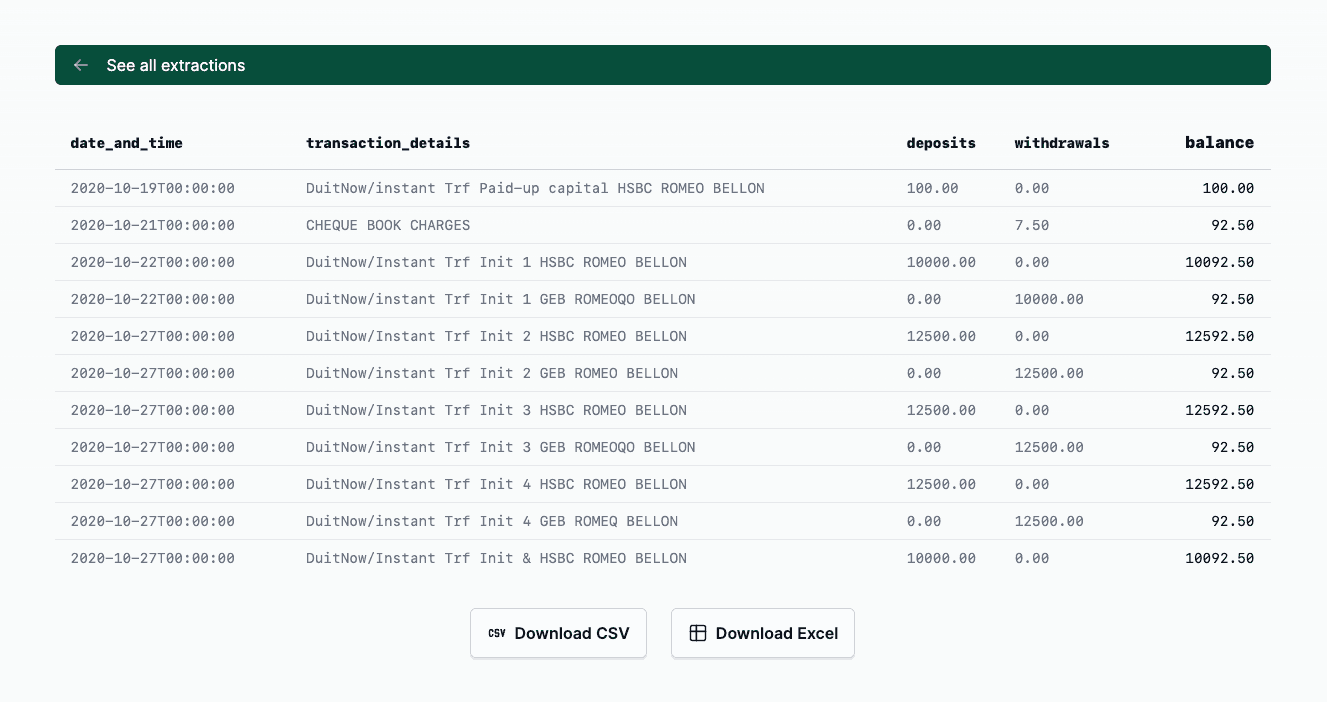Select the transaction_details column header
The width and height of the screenshot is (1327, 702).
coord(388,143)
